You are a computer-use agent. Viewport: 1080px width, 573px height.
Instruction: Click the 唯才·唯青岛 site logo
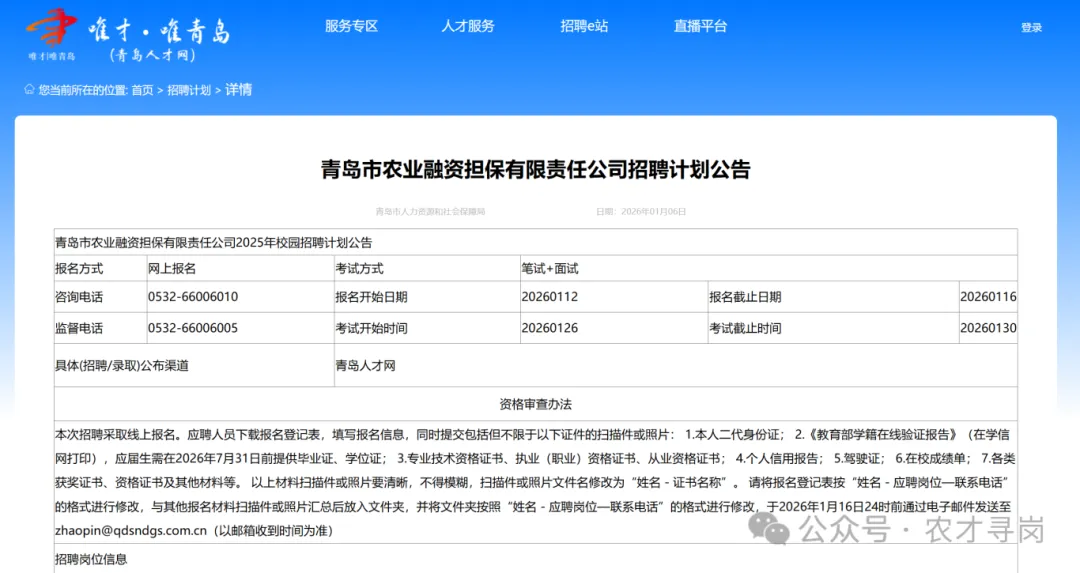[127, 36]
